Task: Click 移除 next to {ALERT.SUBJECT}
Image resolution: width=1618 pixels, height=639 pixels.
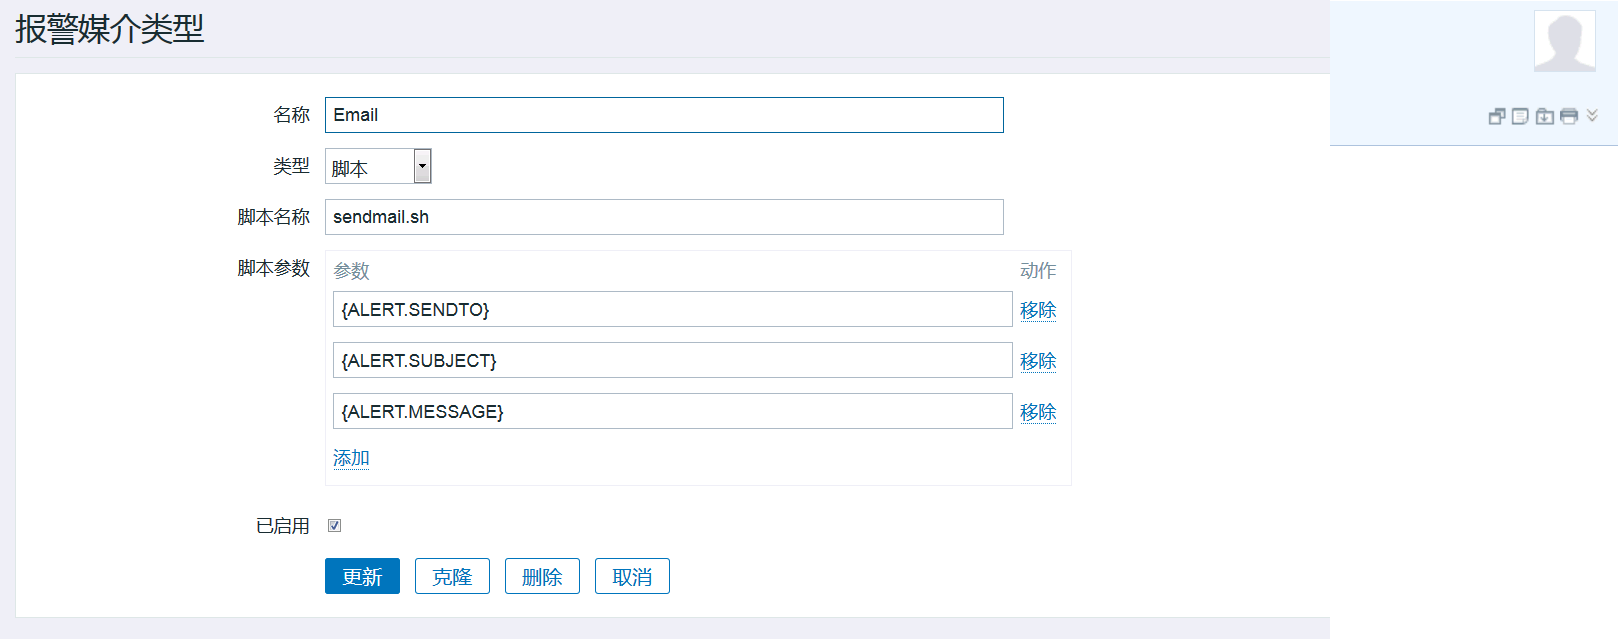Action: [1038, 361]
